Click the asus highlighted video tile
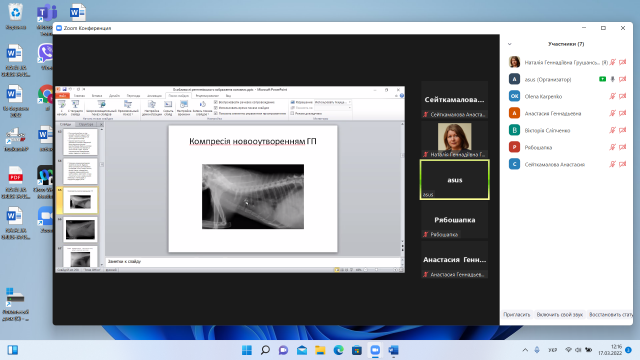 click(455, 180)
